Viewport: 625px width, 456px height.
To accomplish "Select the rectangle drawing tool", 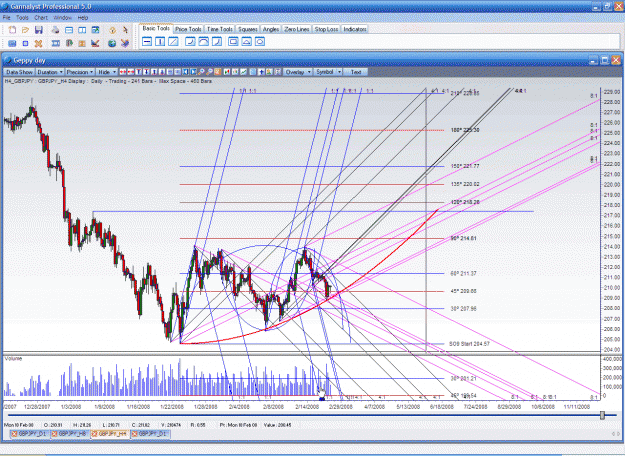I will [x=233, y=41].
